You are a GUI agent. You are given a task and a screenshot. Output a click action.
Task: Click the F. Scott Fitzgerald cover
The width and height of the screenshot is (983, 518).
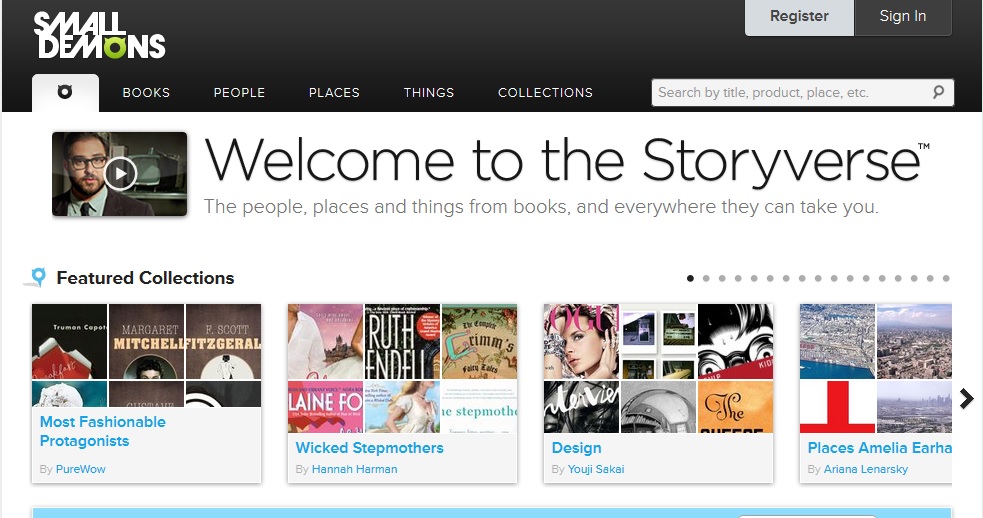223,341
